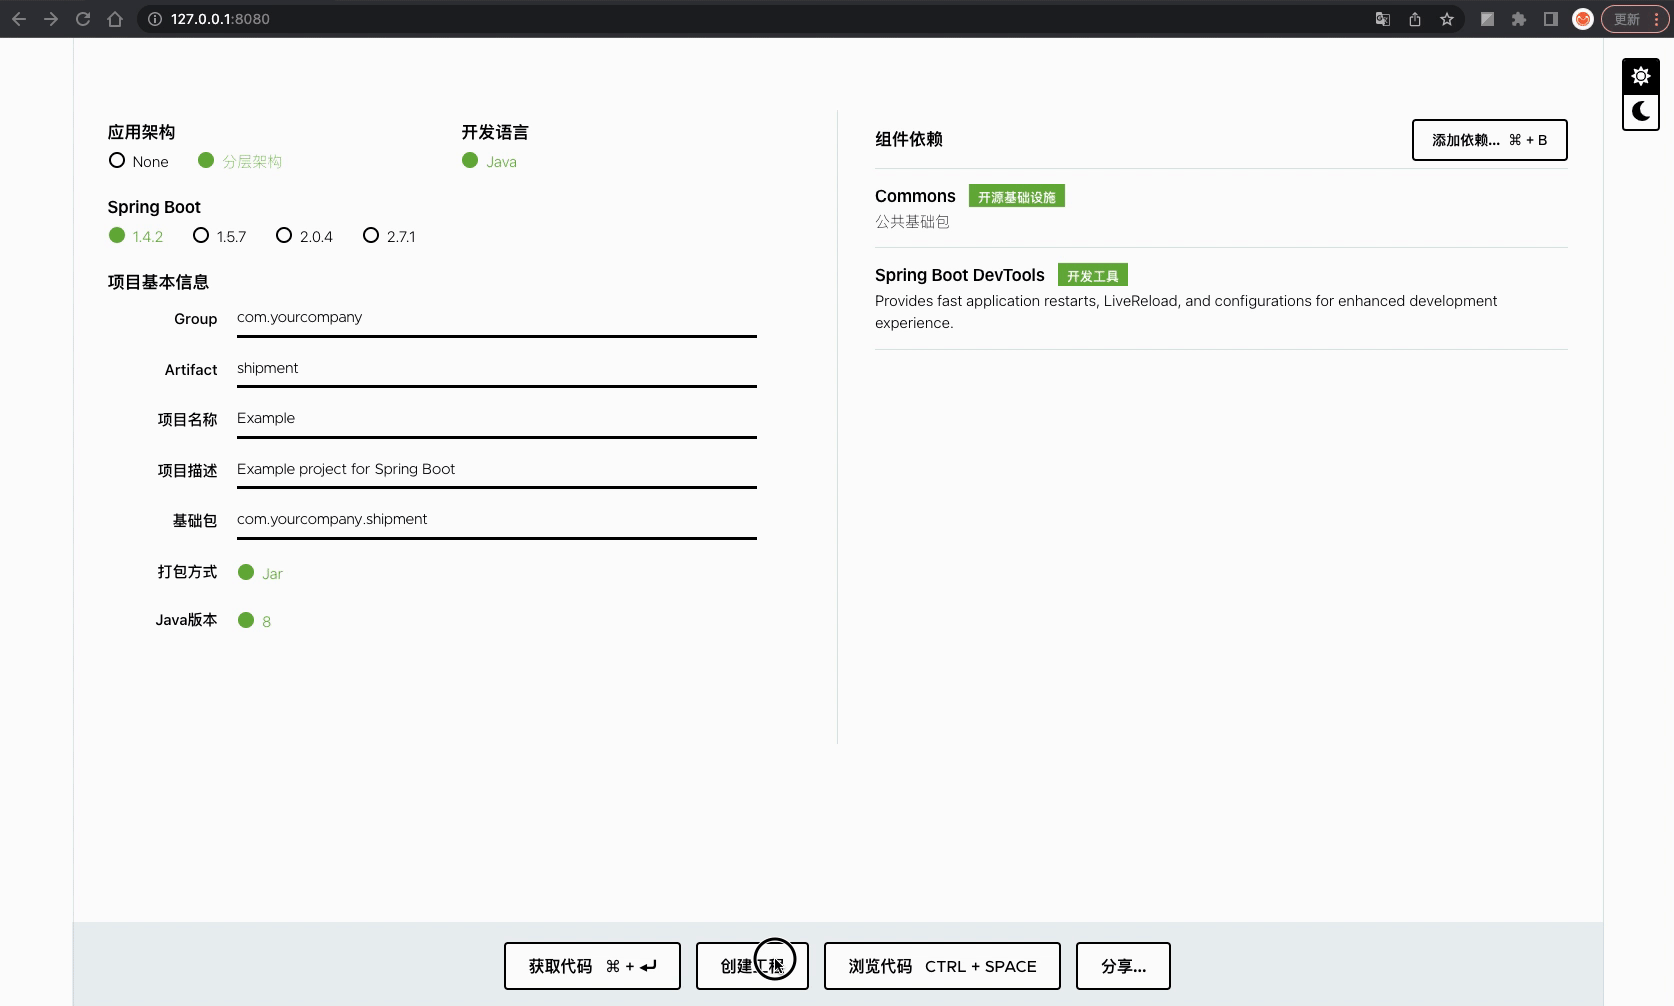The width and height of the screenshot is (1674, 1006).
Task: Click 浏览代码 explore code button
Action: tap(942, 966)
